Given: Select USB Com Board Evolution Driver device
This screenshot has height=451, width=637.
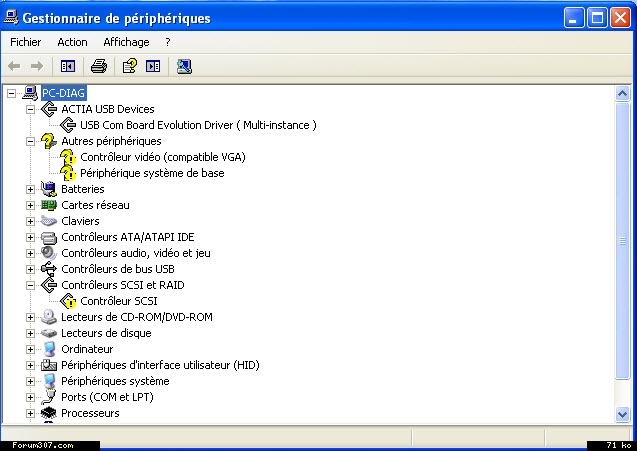Looking at the screenshot, I should point(198,125).
